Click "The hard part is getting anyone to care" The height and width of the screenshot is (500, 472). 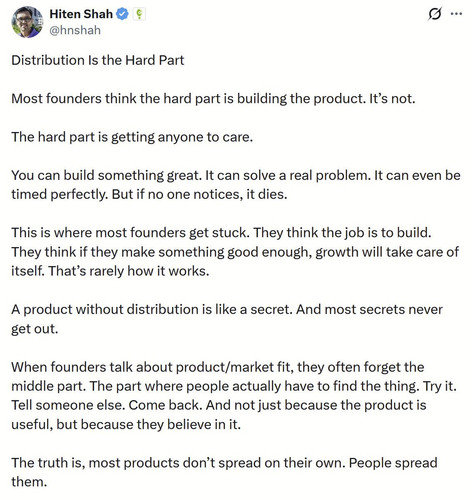click(x=132, y=137)
